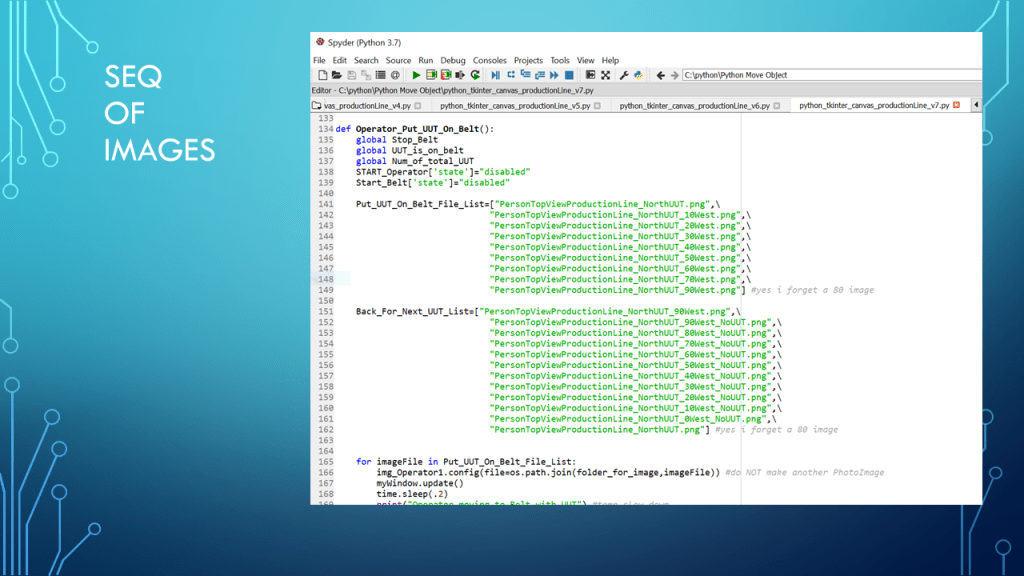Run file using the green play icon
The height and width of the screenshot is (576, 1024).
click(x=417, y=75)
